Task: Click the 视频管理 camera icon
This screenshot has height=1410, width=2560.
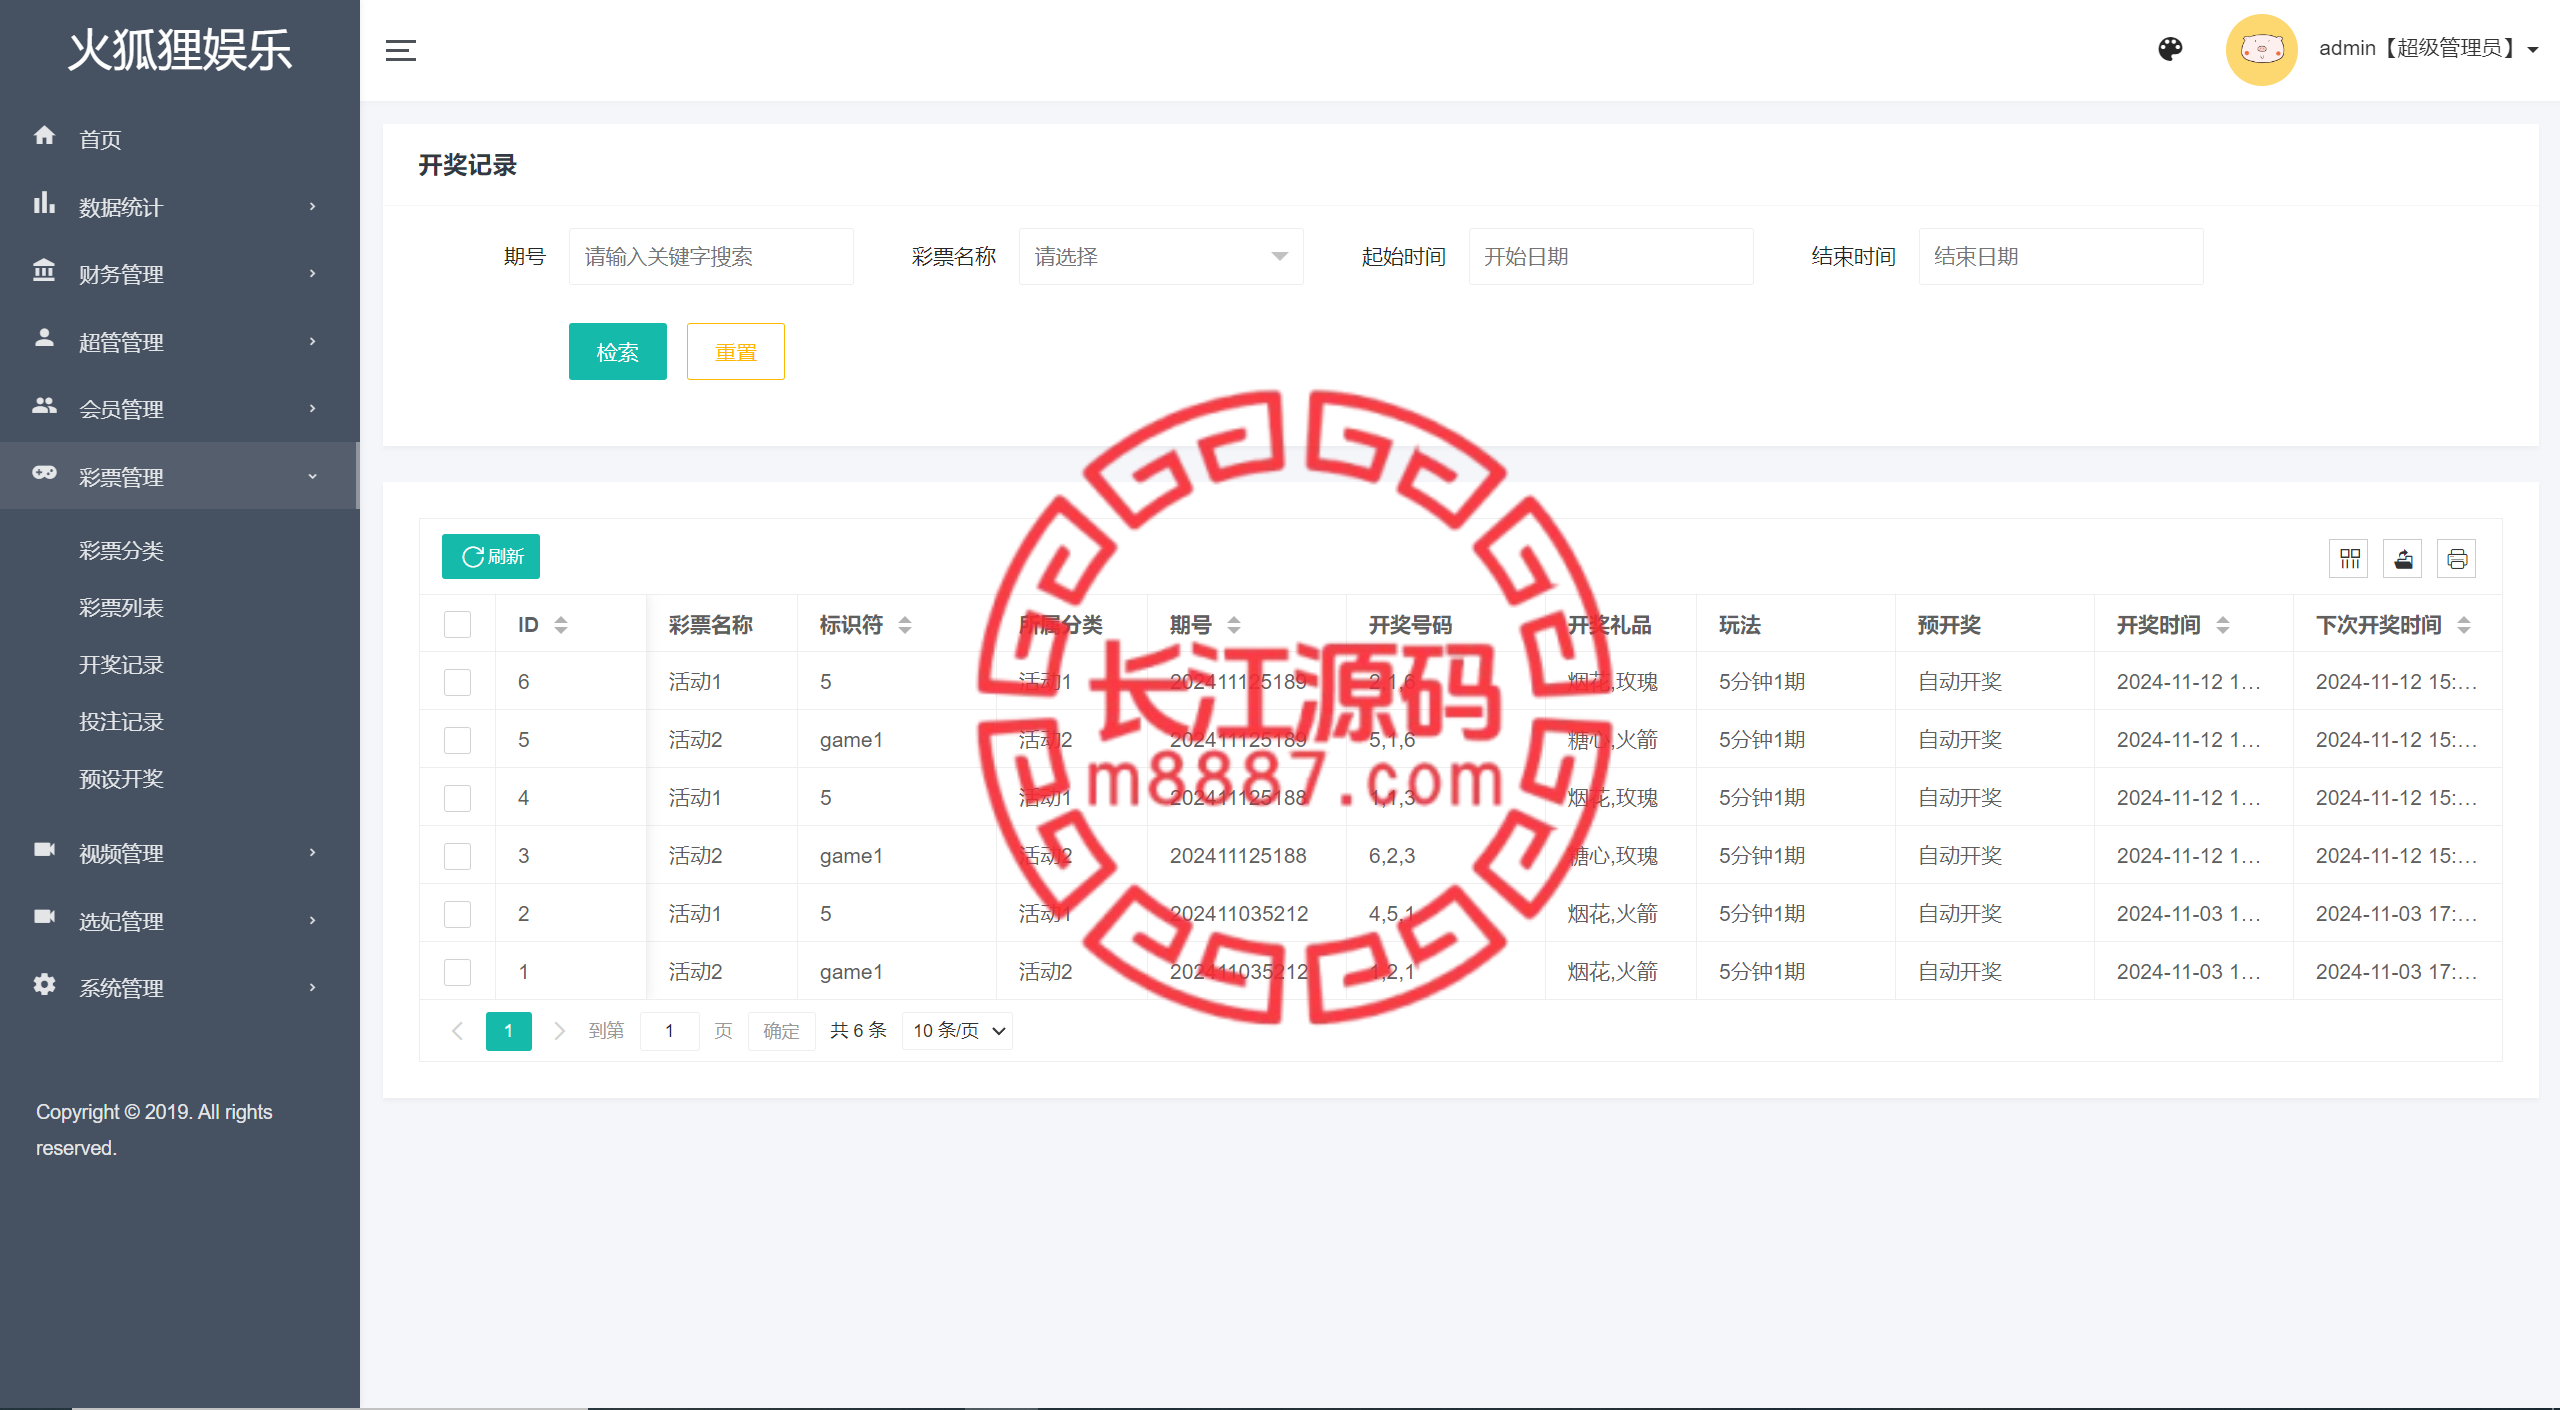Action: point(44,849)
